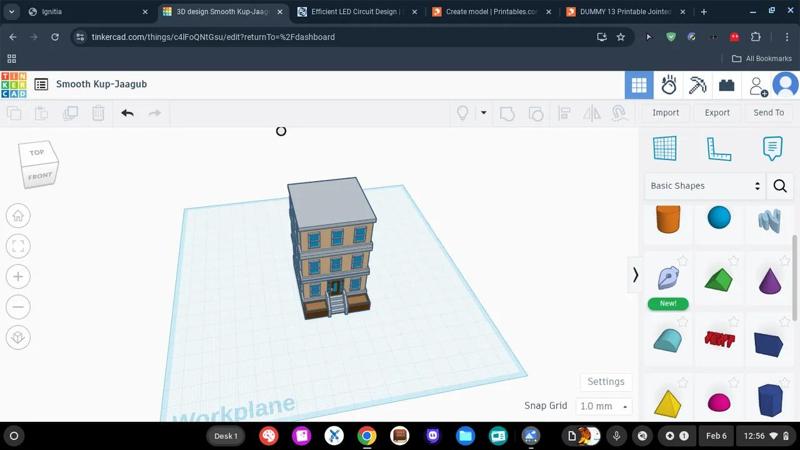
Task: Open the Sim Lab hand icon
Action: (x=668, y=85)
